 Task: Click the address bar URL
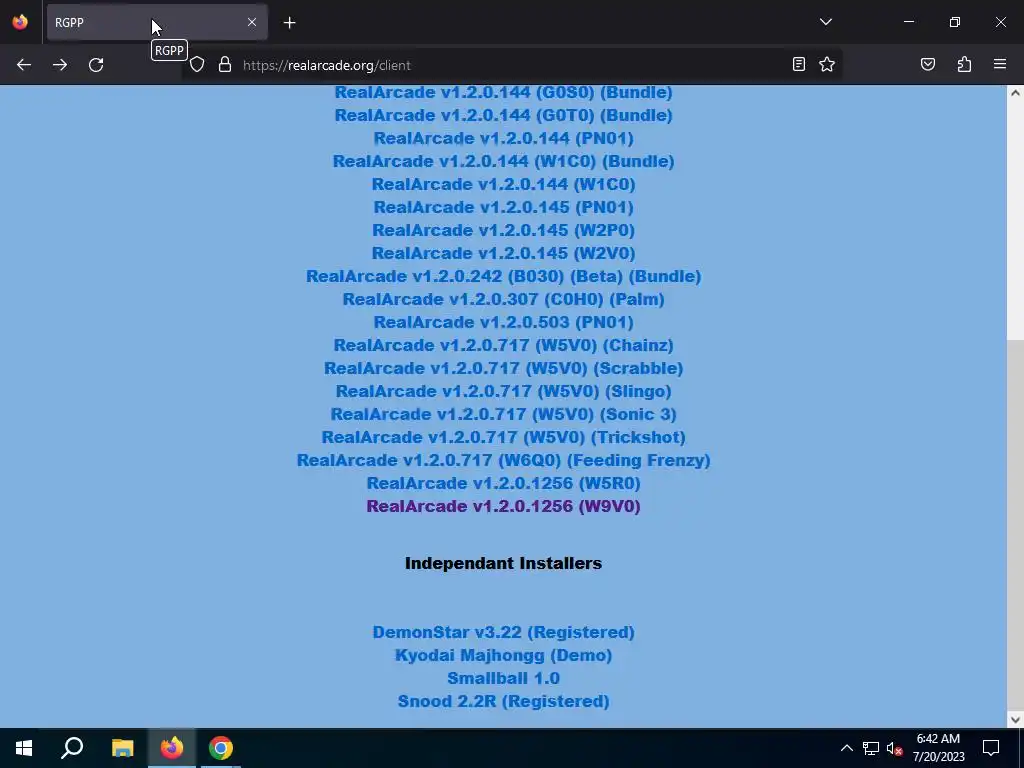point(327,65)
